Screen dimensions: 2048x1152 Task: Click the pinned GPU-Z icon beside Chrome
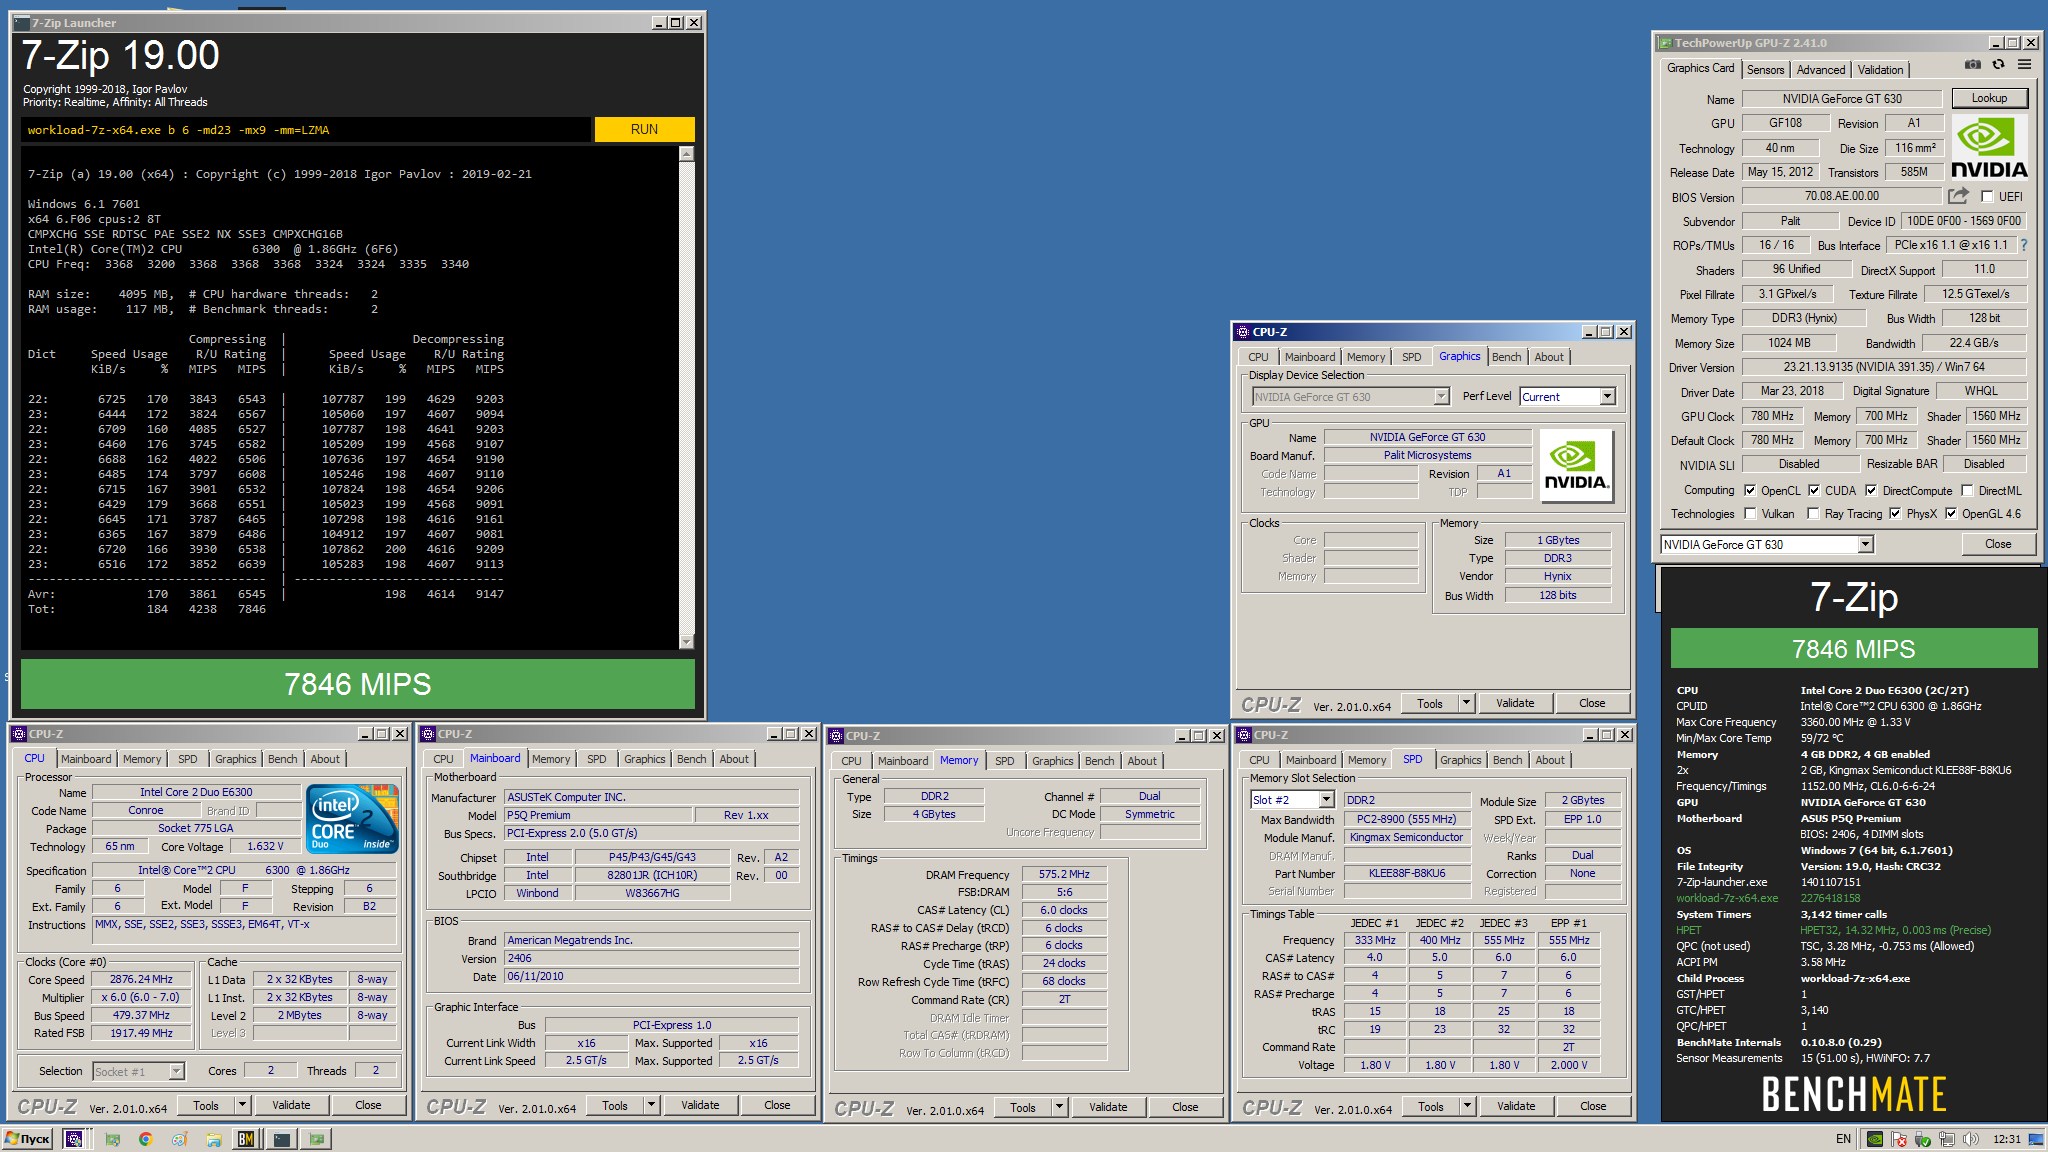[113, 1139]
